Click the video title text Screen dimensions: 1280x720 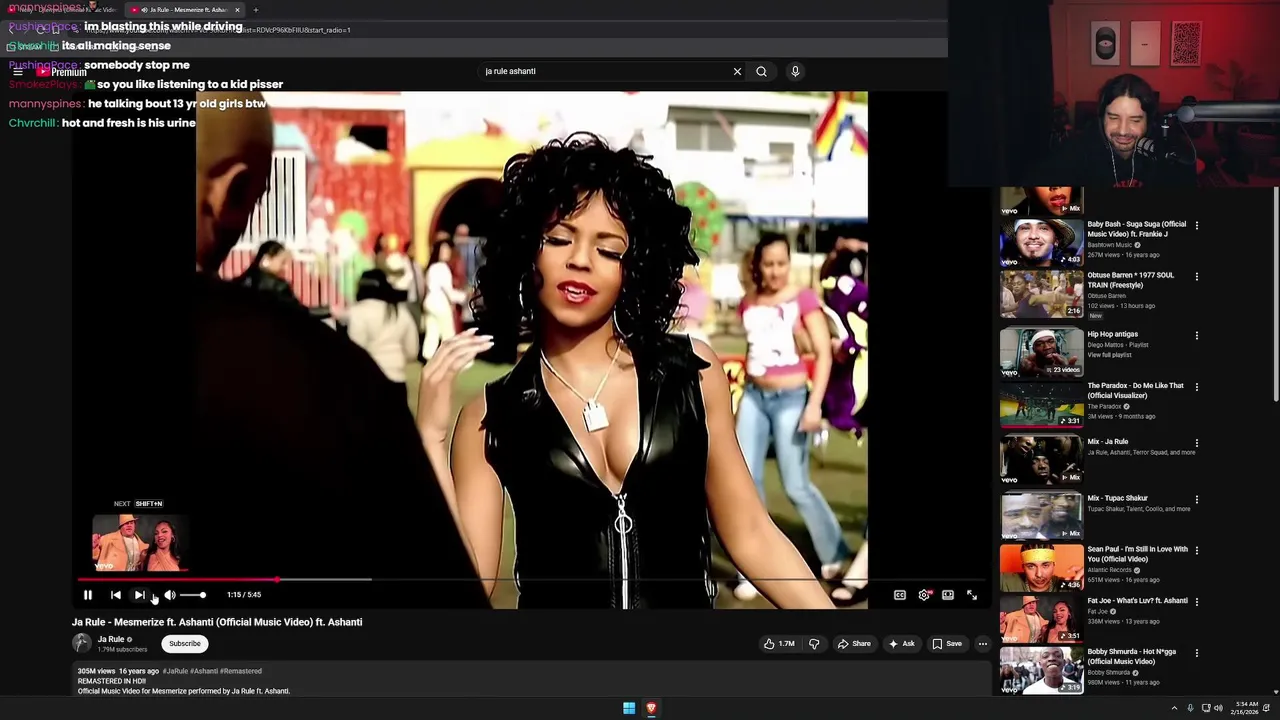[217, 622]
